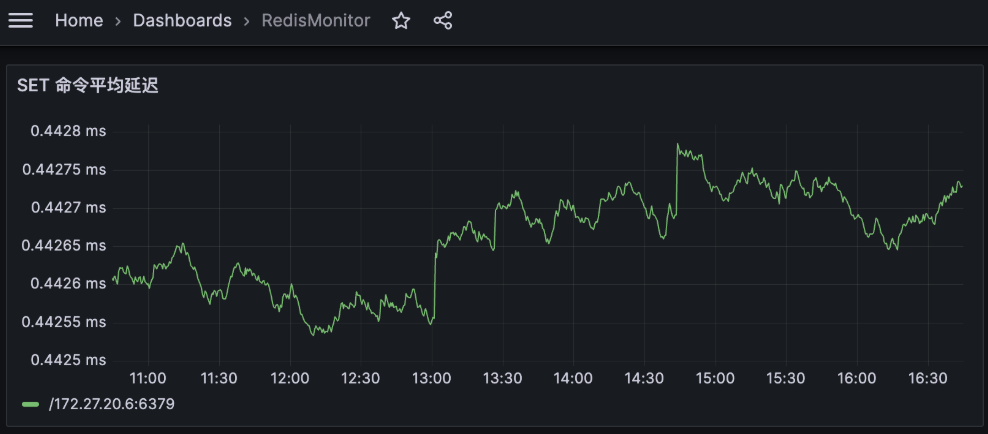Star the RedisMonitor dashboard as favorite
The image size is (988, 434).
(401, 21)
